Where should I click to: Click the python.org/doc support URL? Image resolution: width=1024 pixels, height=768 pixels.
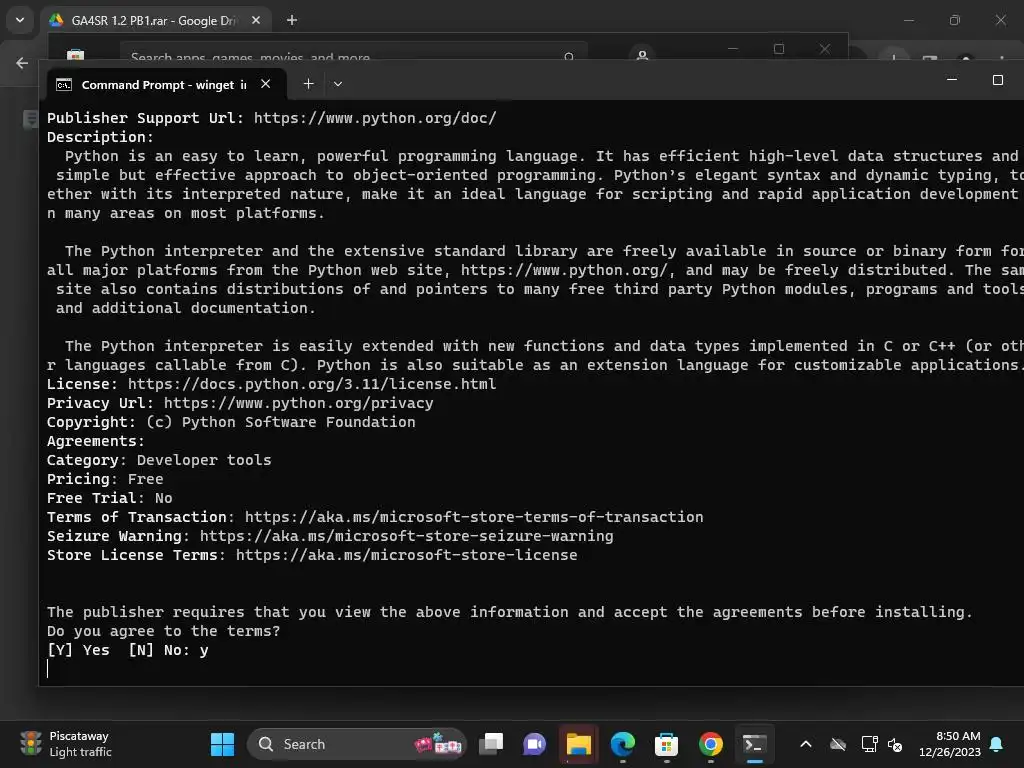375,118
